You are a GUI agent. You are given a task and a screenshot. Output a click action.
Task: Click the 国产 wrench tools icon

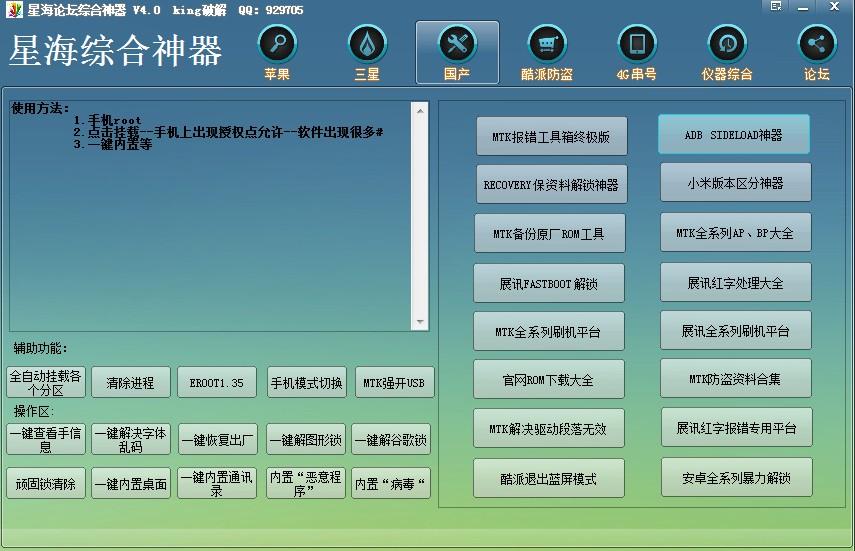(x=457, y=45)
